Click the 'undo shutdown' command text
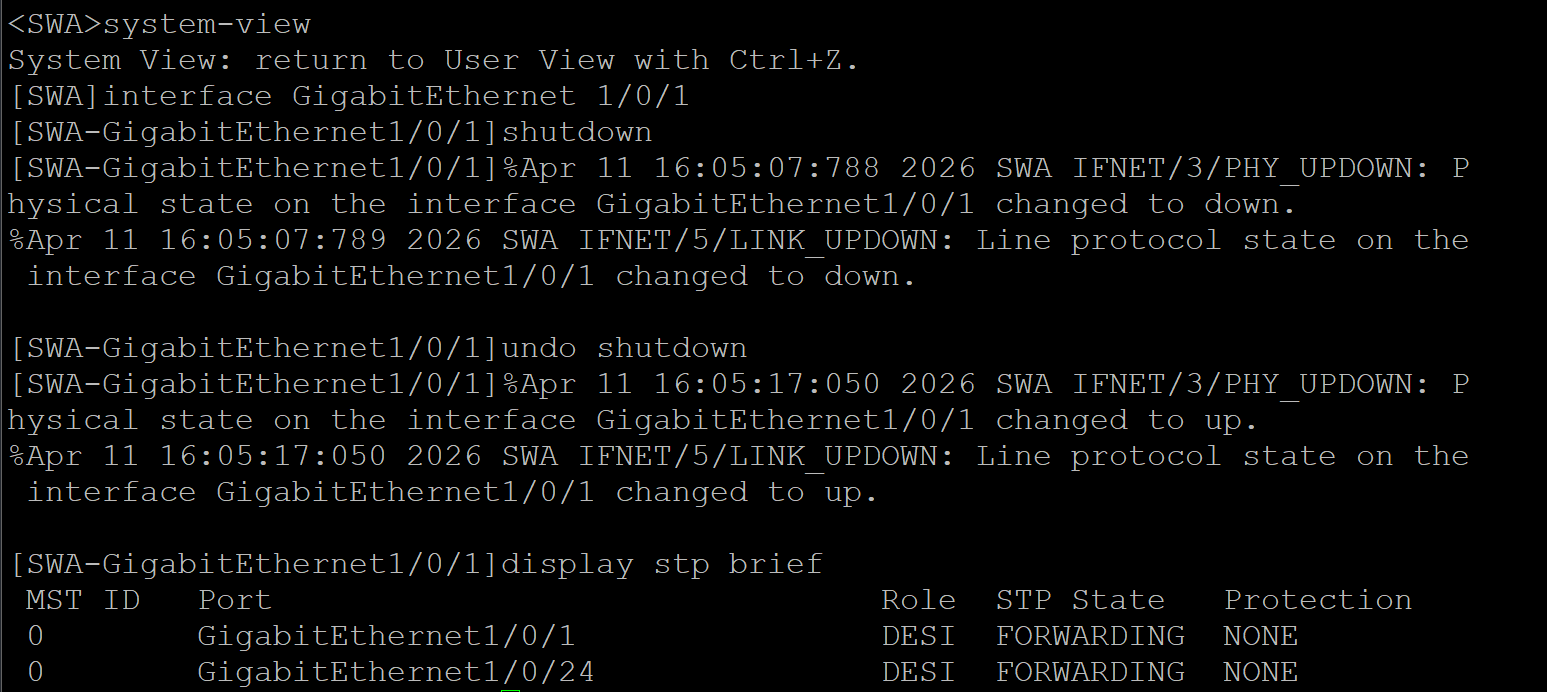 [623, 348]
